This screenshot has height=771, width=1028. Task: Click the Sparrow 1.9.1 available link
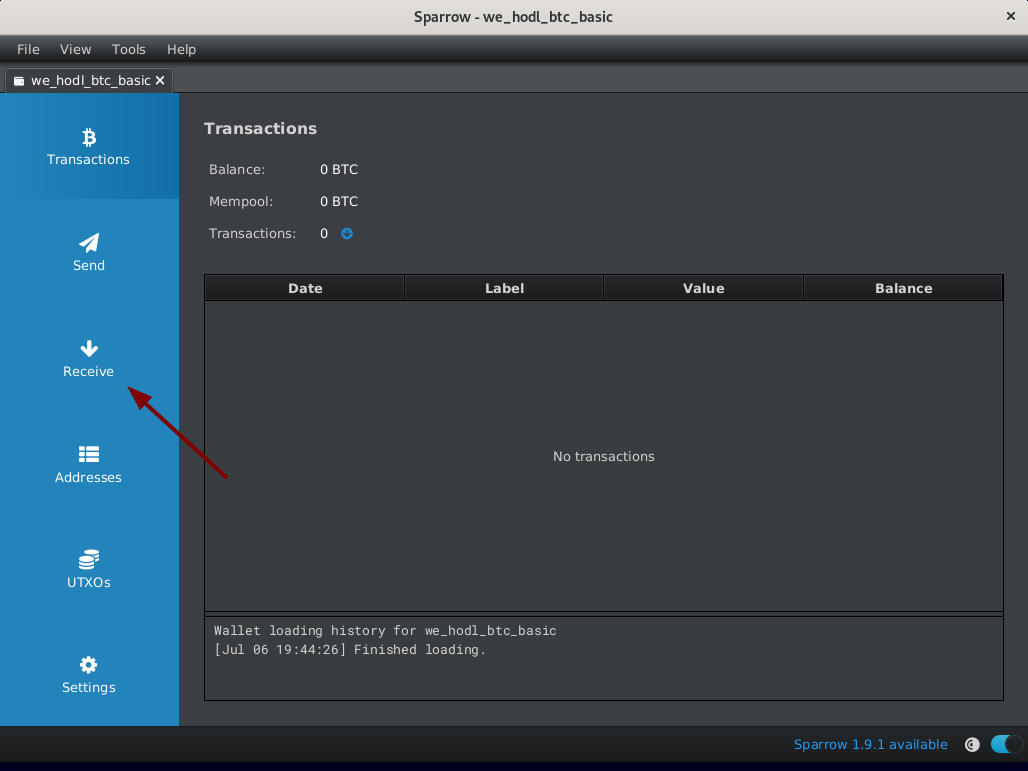(x=871, y=744)
